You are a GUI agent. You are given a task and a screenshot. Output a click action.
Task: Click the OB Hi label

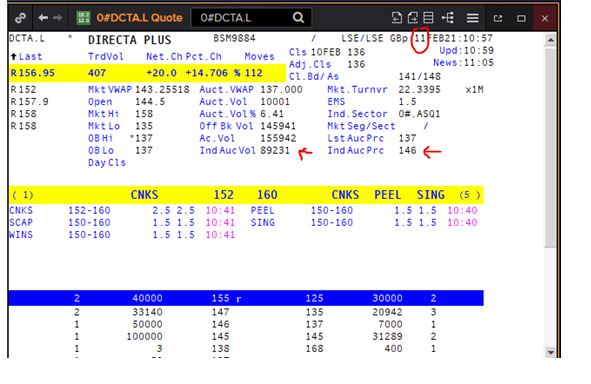[100, 138]
